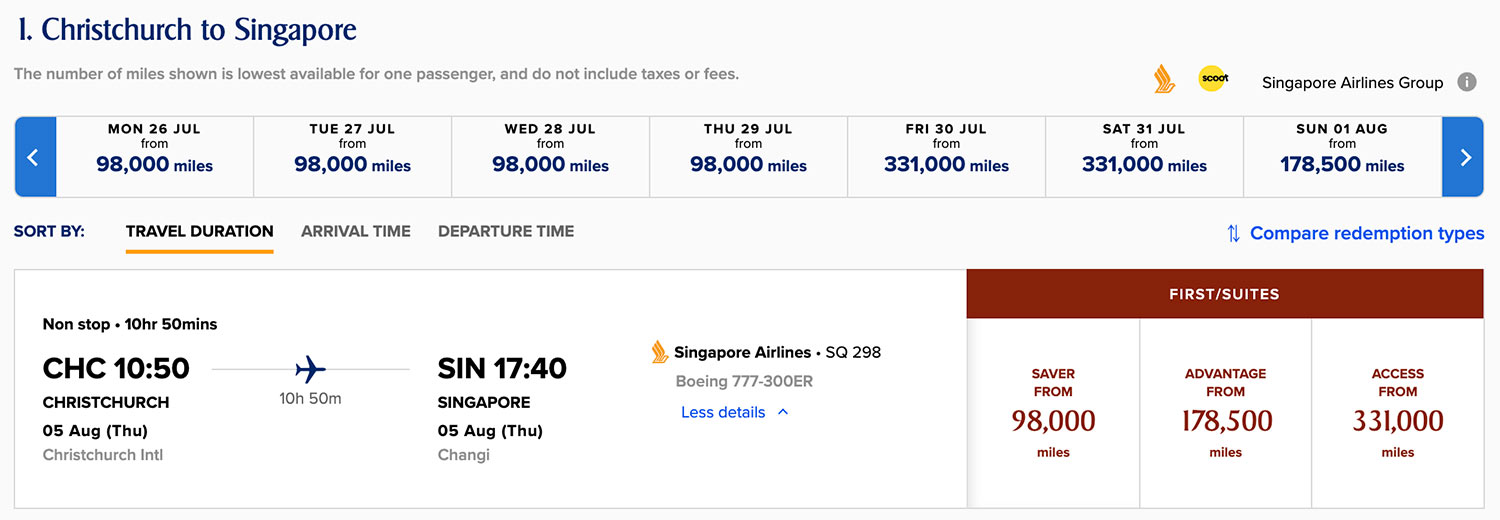Click the Less details link
This screenshot has height=520, width=1500.
[x=723, y=412]
